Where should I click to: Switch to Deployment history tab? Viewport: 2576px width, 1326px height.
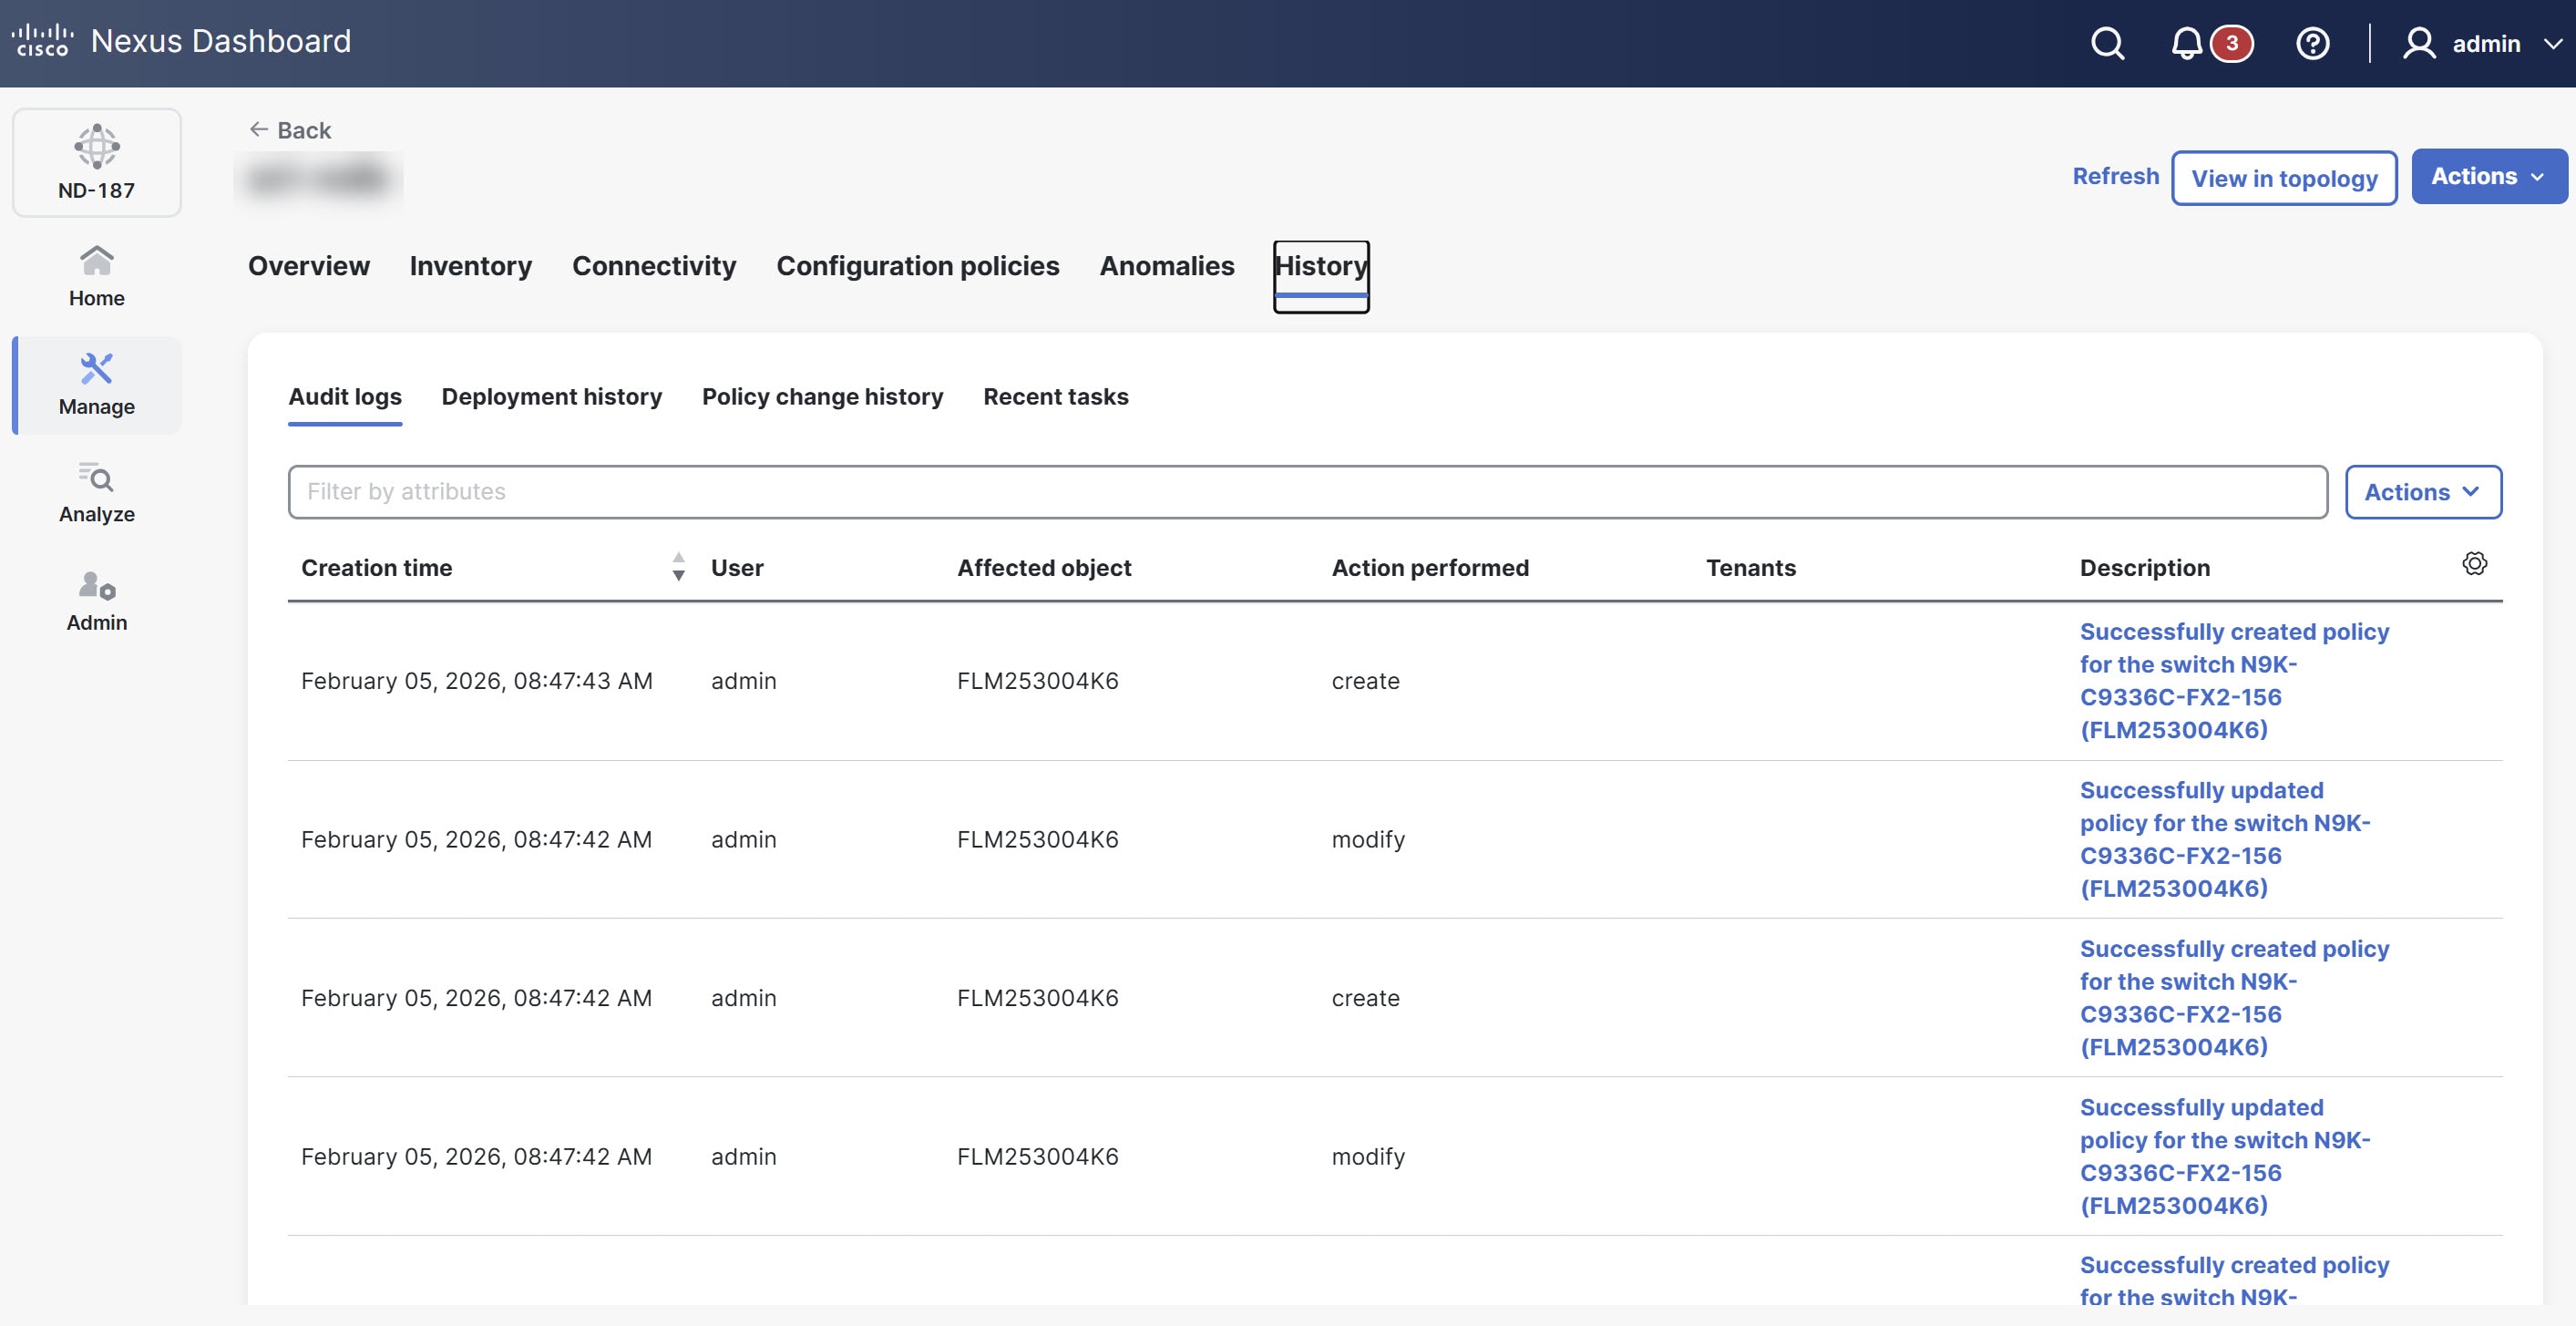tap(551, 397)
